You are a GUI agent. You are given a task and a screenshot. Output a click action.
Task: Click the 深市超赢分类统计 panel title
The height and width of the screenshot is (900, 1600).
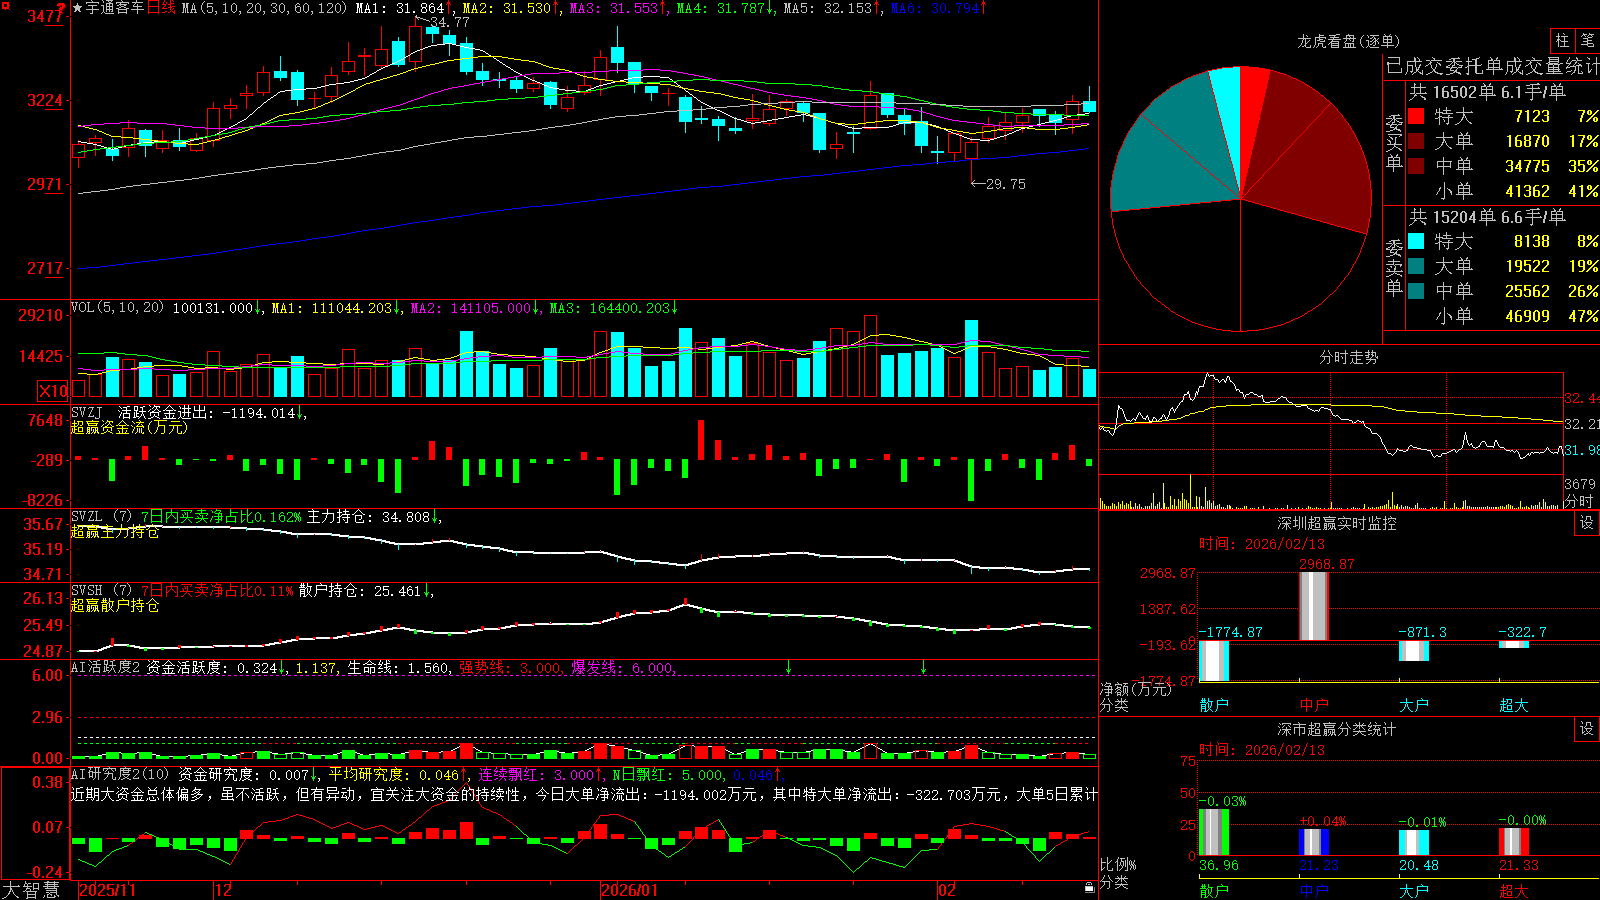point(1336,729)
